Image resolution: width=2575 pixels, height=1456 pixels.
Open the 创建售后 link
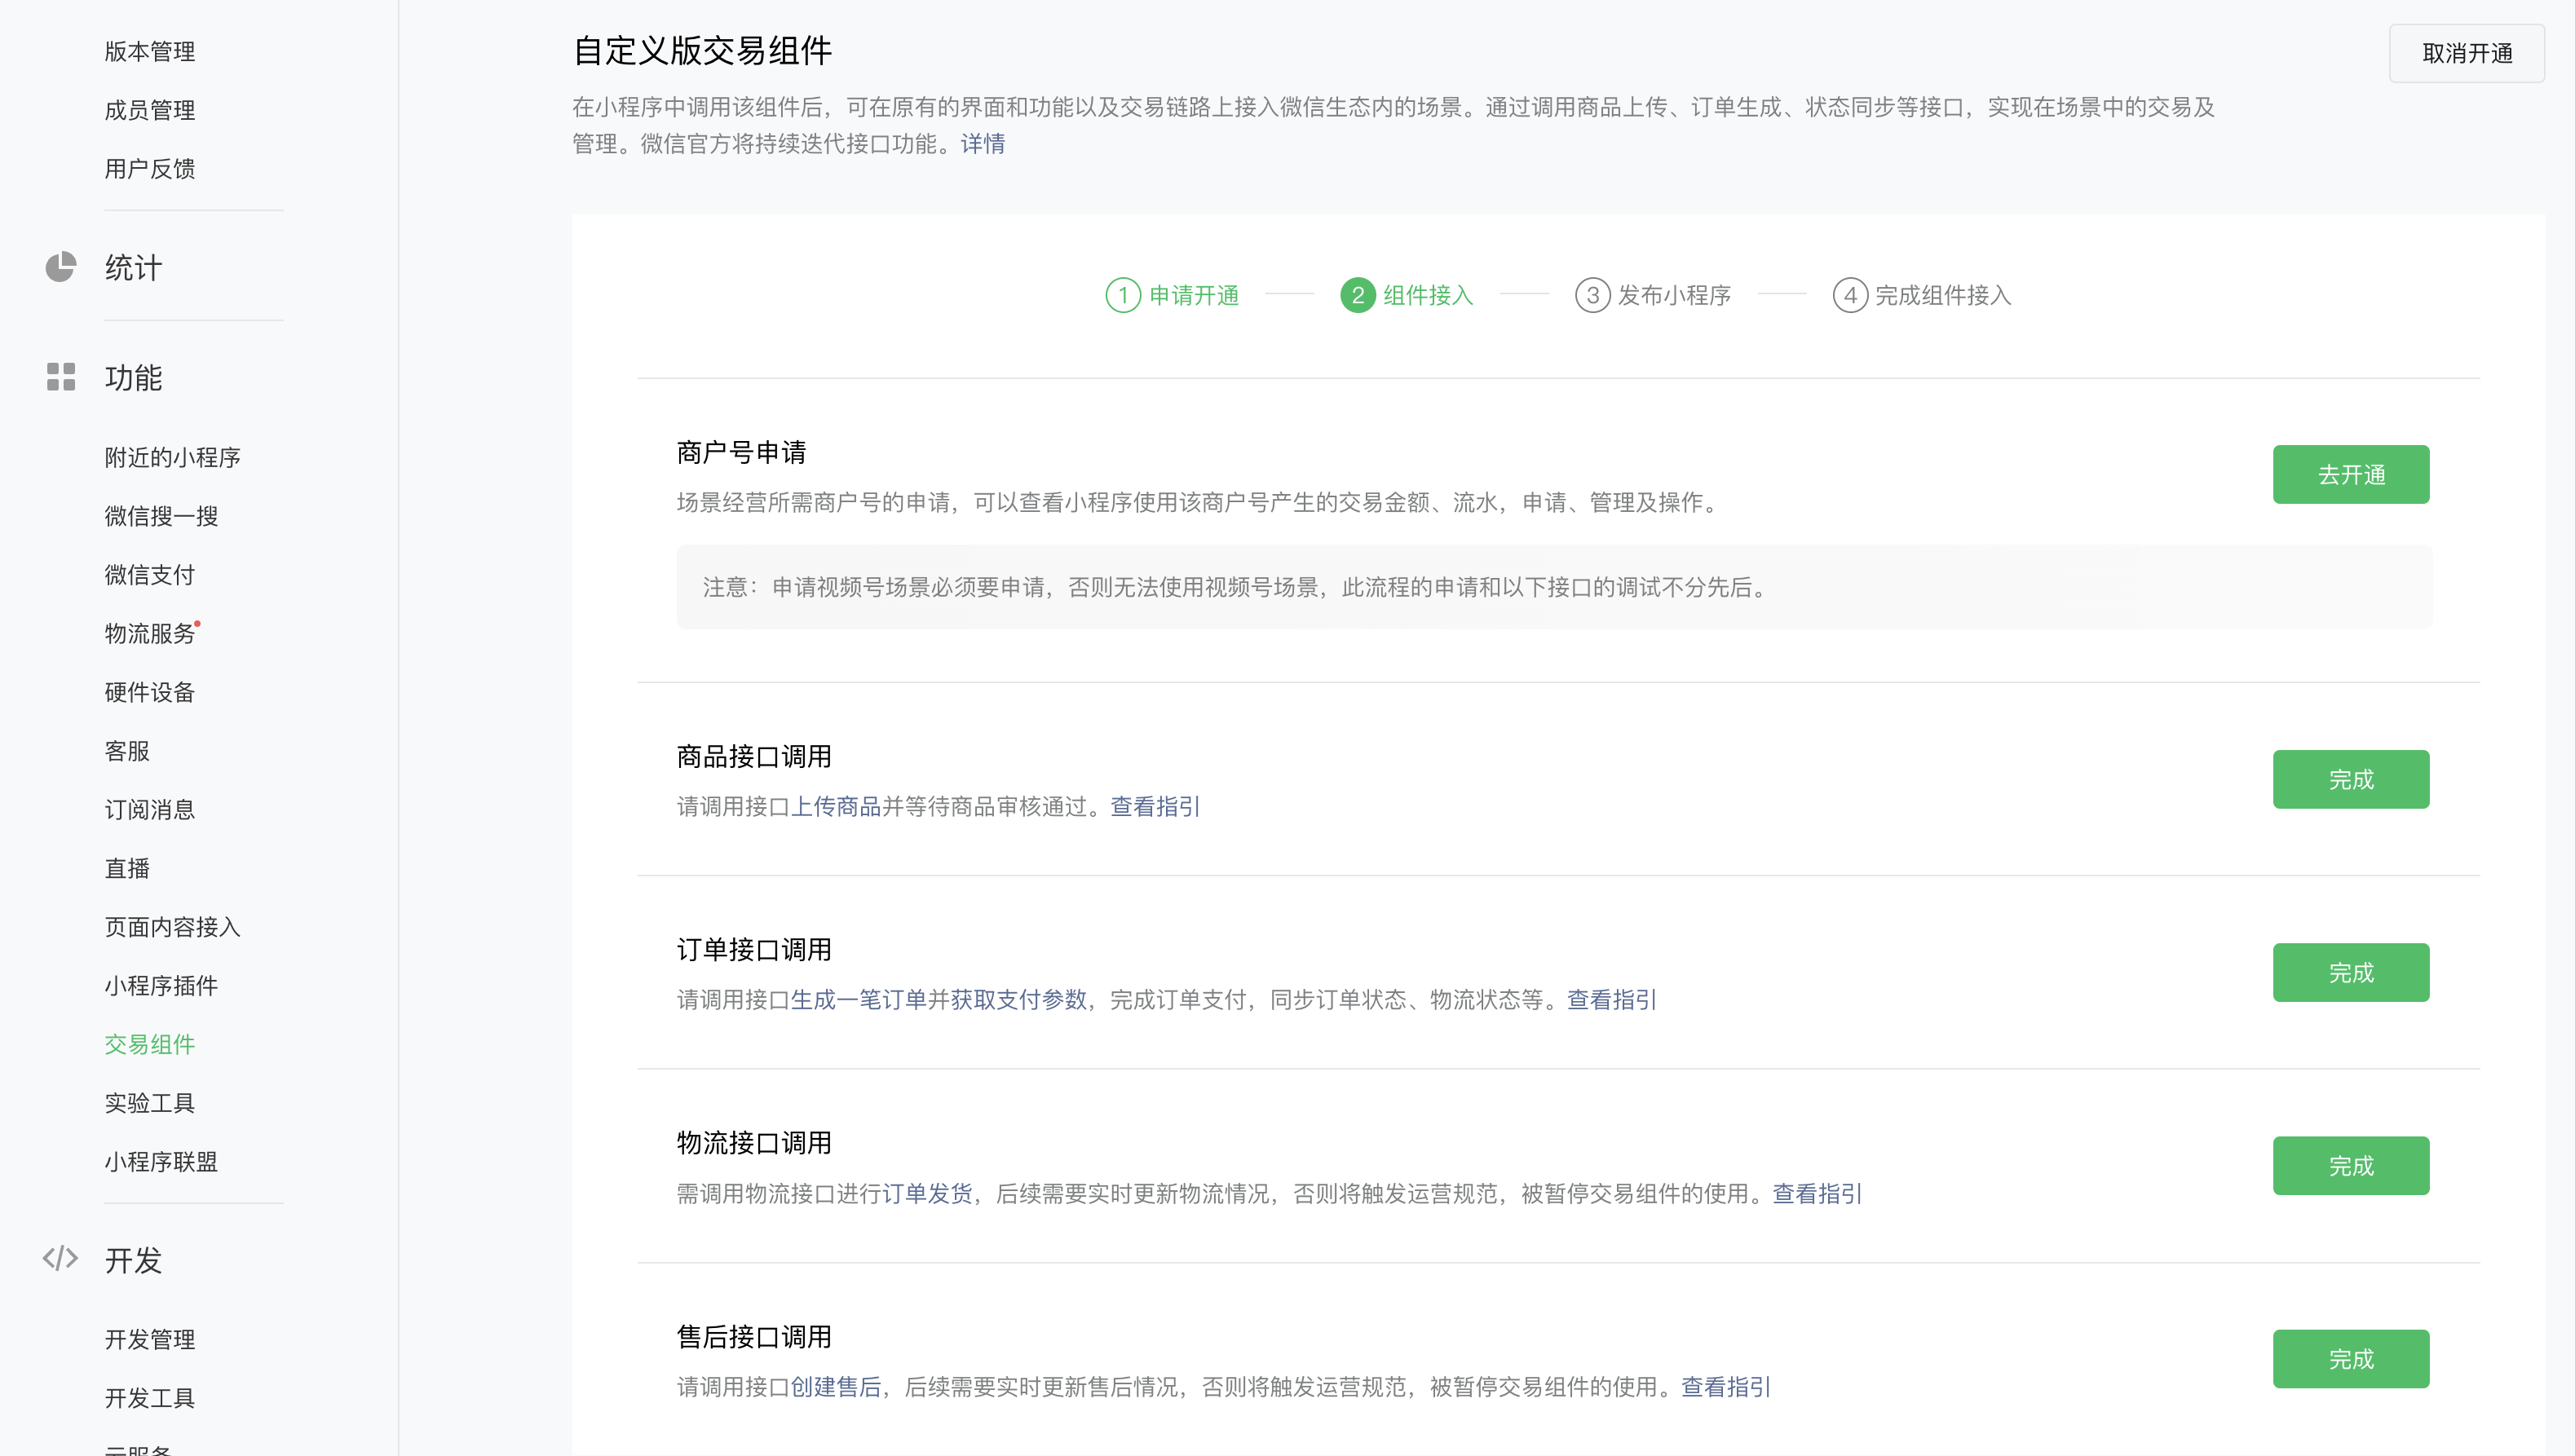coord(835,1386)
